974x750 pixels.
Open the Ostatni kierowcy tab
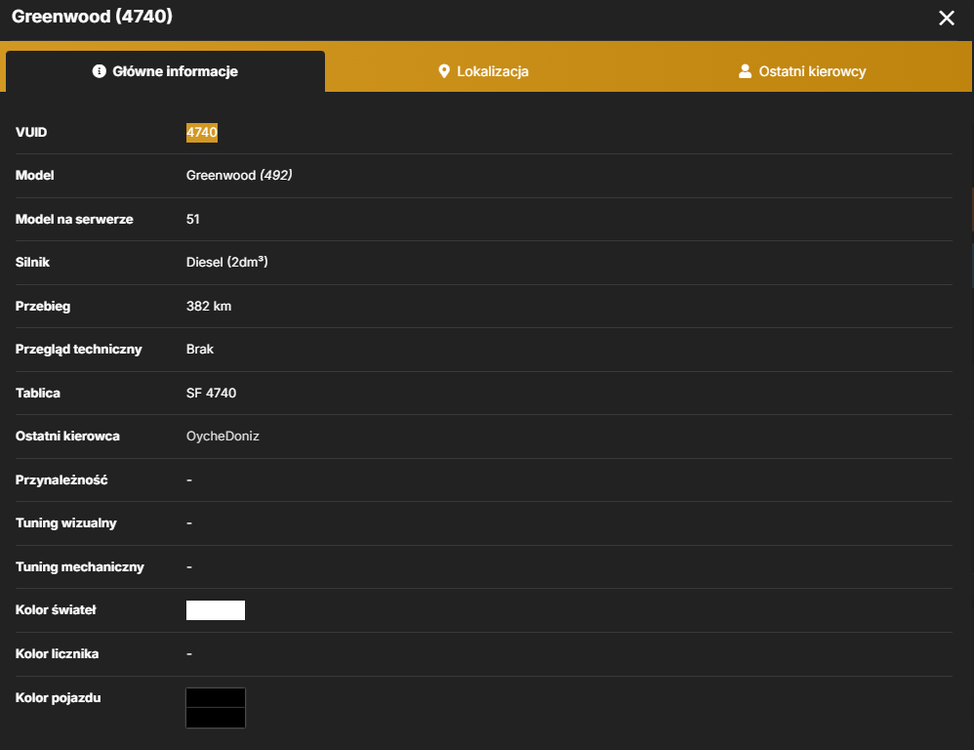(x=802, y=71)
